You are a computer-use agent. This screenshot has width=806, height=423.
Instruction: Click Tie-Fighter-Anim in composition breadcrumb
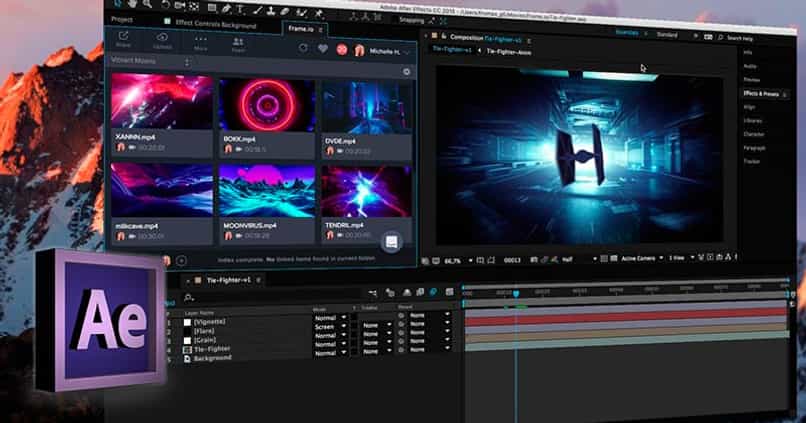click(x=509, y=52)
